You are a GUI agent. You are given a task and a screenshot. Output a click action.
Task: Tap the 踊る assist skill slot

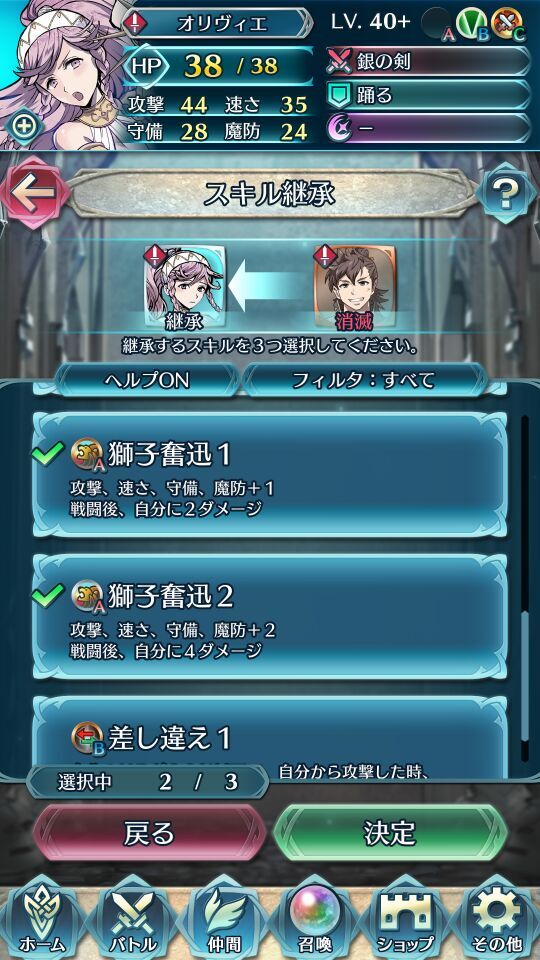click(428, 95)
